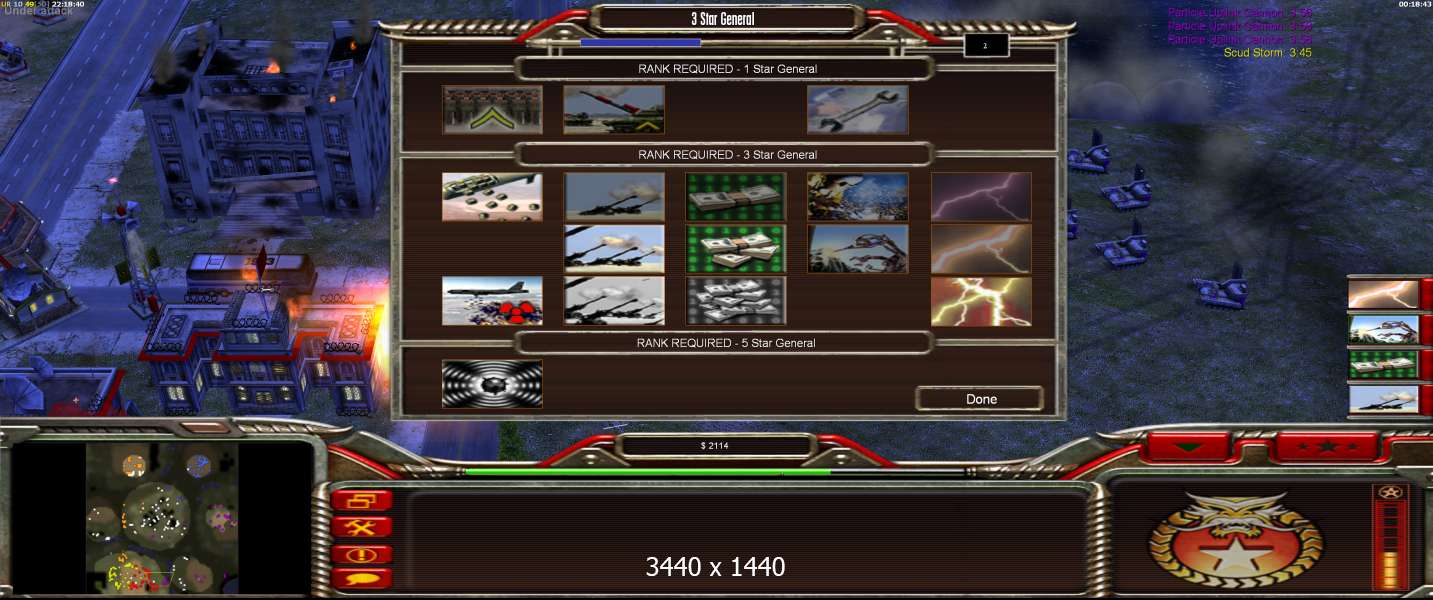Choose the 5 Star EMP pulse power
Image resolution: width=1433 pixels, height=600 pixels.
coord(492,384)
